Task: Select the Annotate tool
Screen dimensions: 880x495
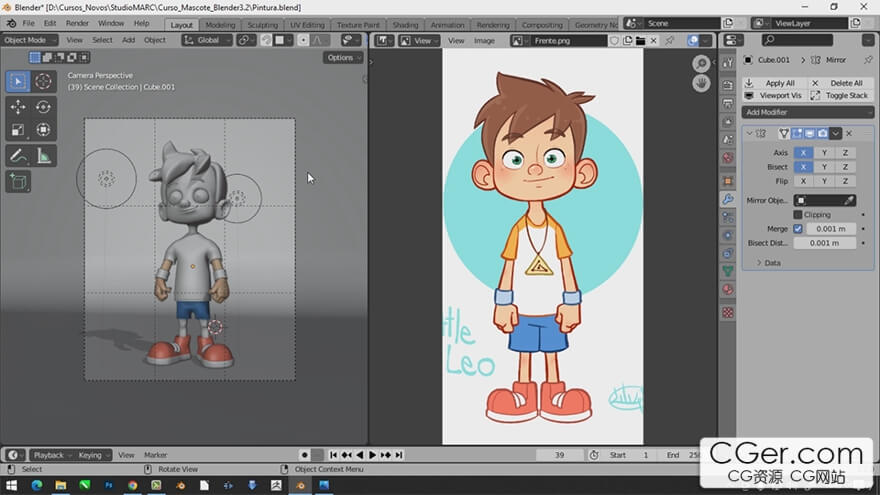Action: coord(18,155)
